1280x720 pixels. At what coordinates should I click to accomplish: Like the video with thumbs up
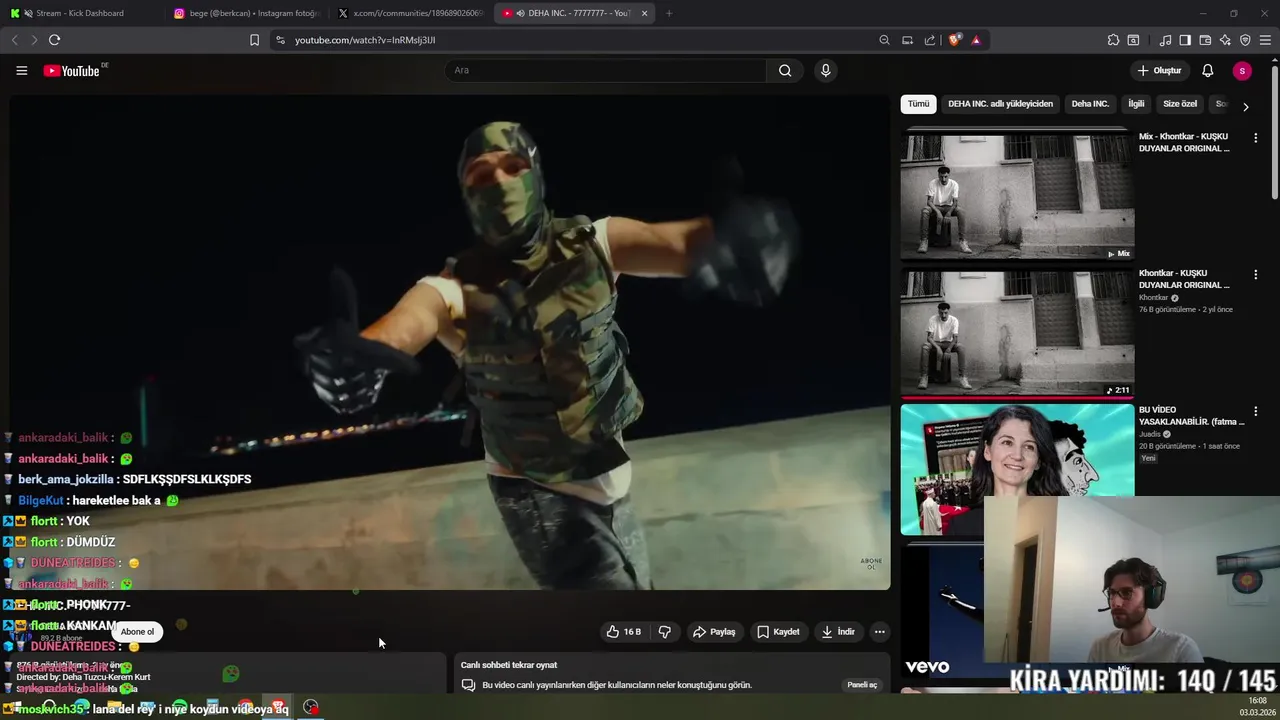click(623, 632)
